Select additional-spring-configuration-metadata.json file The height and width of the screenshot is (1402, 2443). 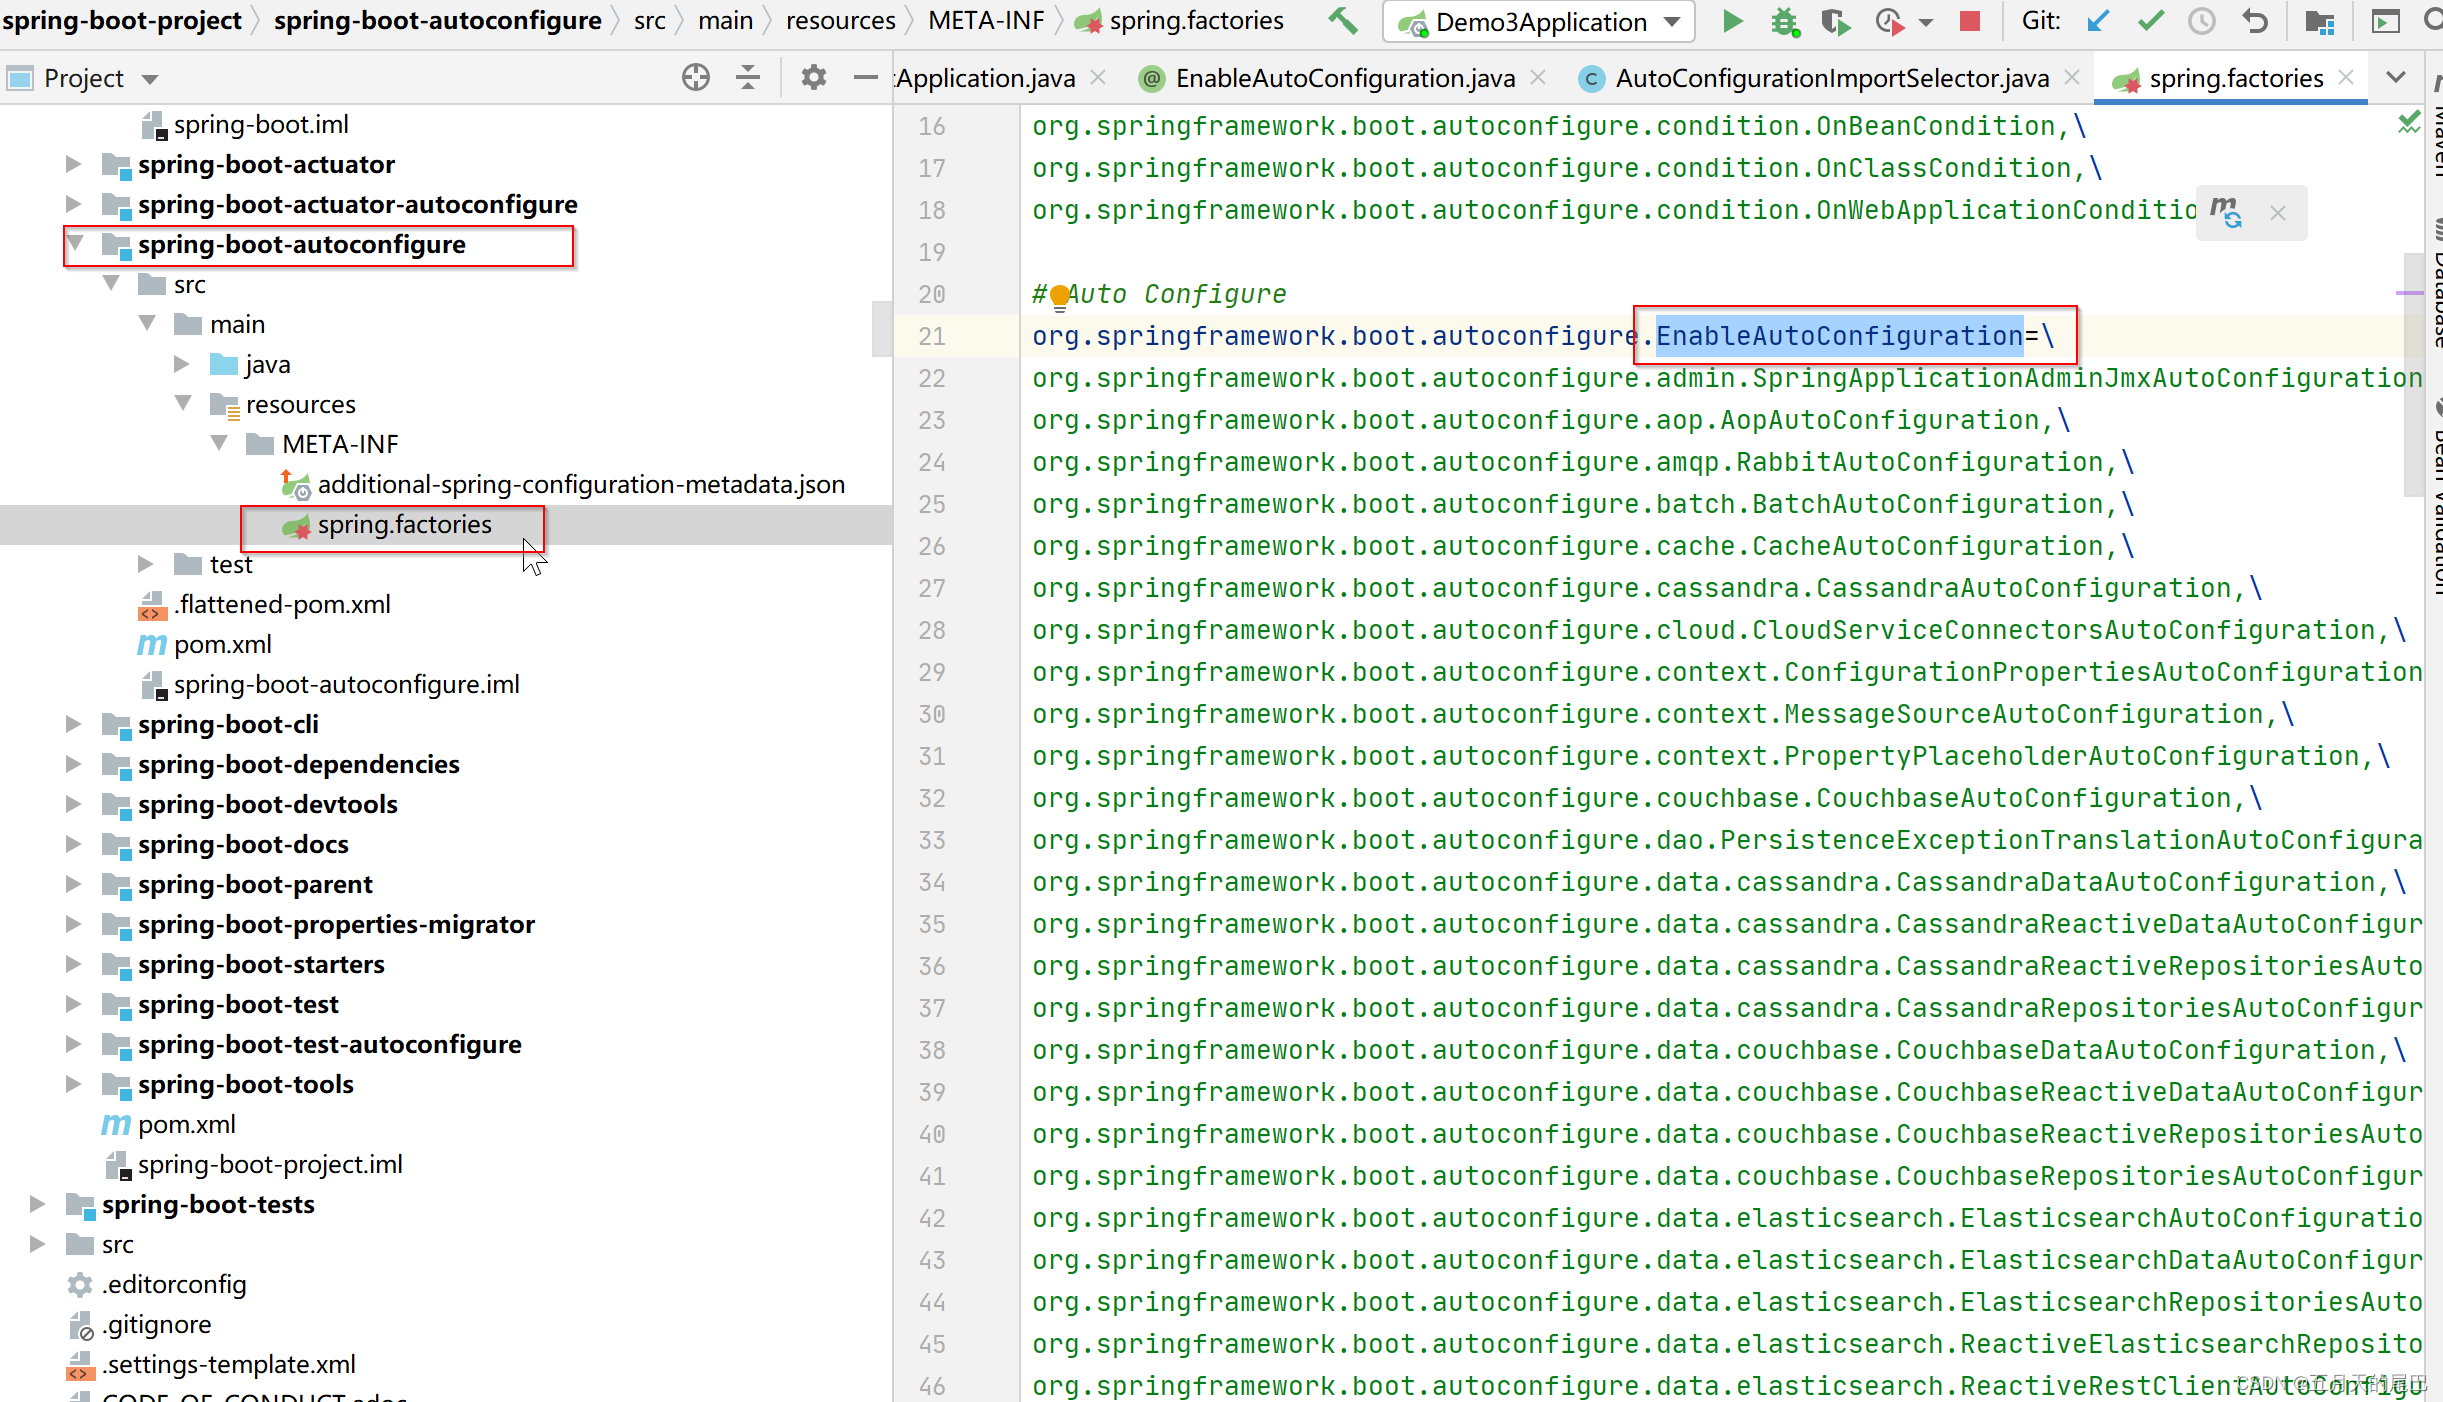[581, 485]
